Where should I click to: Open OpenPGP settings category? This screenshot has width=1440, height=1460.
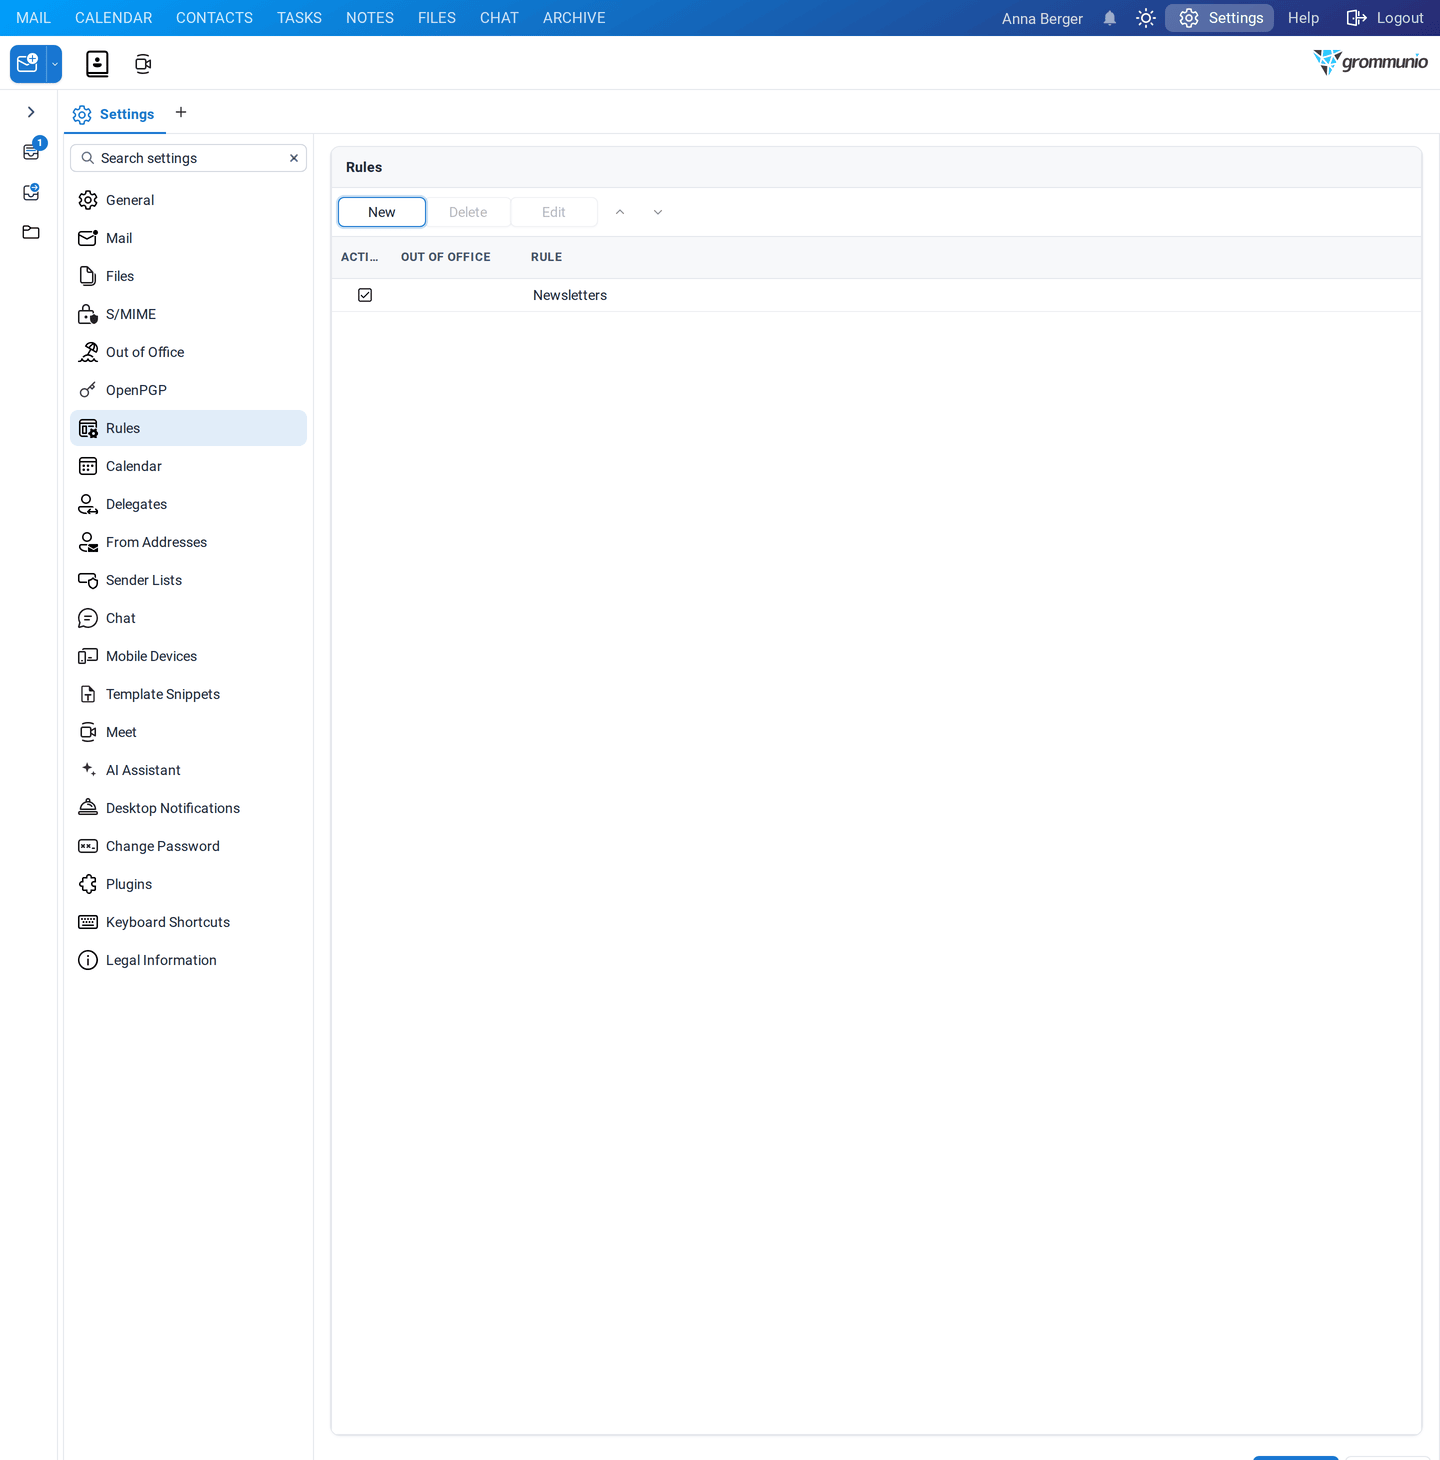pos(188,390)
